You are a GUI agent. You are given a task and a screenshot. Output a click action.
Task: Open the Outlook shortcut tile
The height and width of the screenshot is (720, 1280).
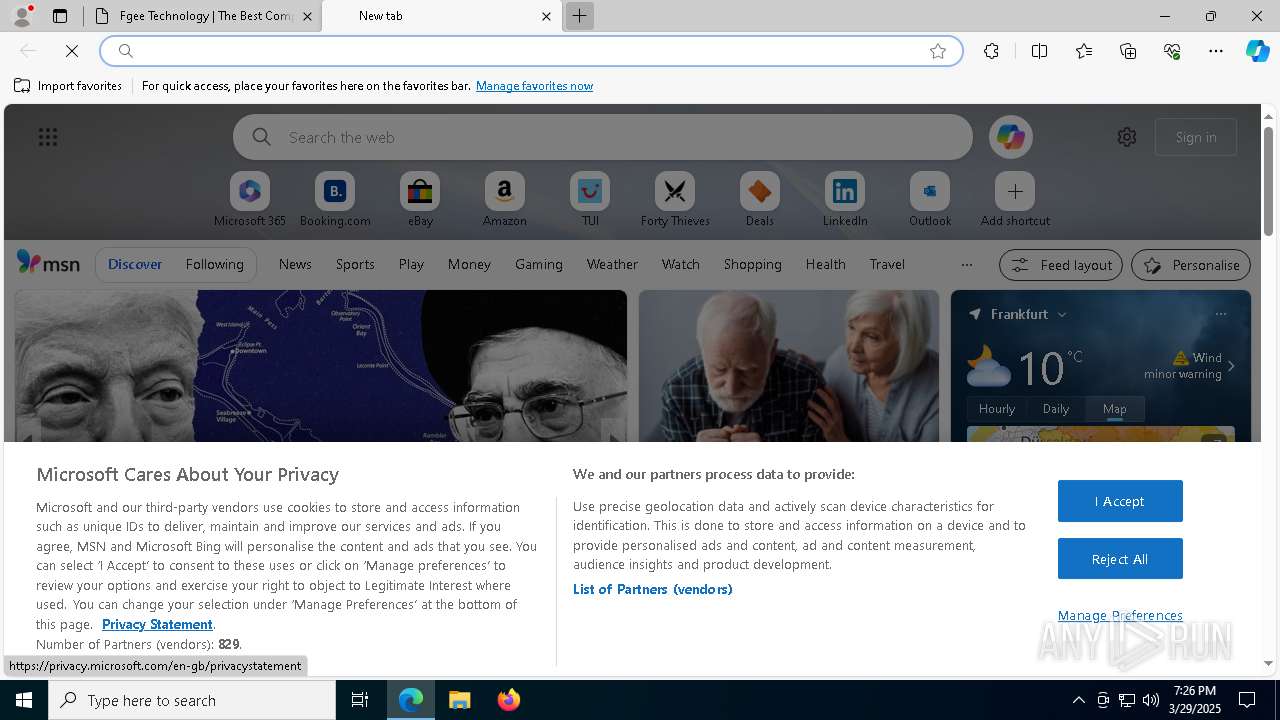coord(930,199)
